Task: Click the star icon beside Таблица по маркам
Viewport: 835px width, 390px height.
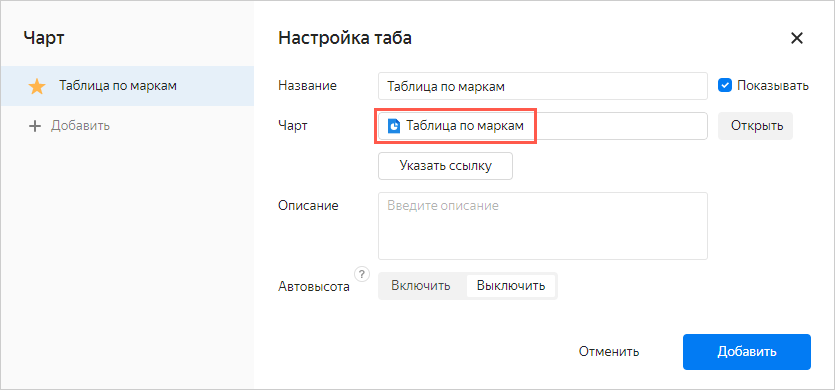Action: coord(37,86)
